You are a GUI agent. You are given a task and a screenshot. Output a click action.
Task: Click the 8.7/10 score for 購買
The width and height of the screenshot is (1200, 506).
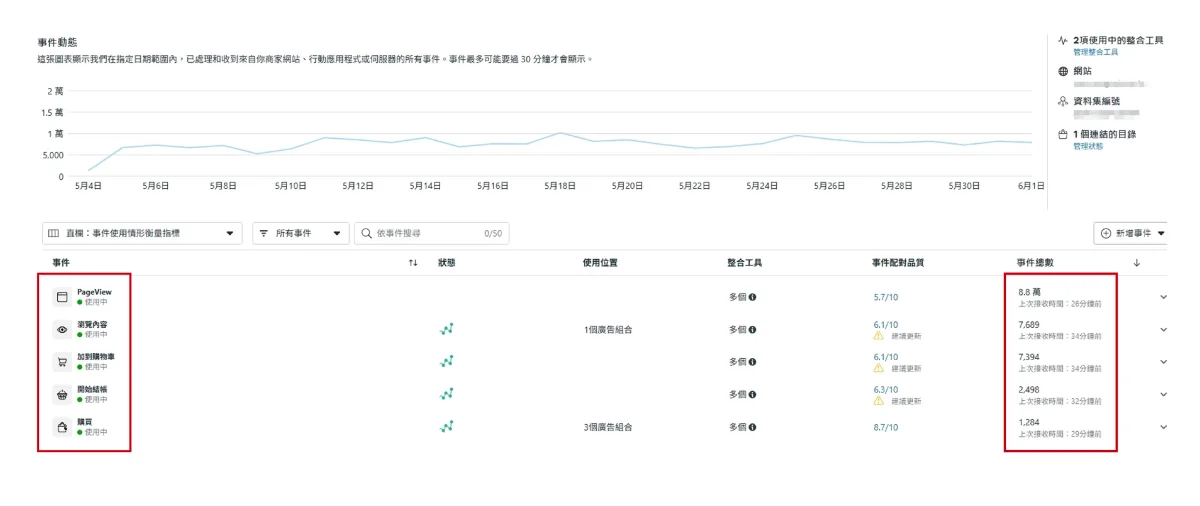tap(886, 427)
